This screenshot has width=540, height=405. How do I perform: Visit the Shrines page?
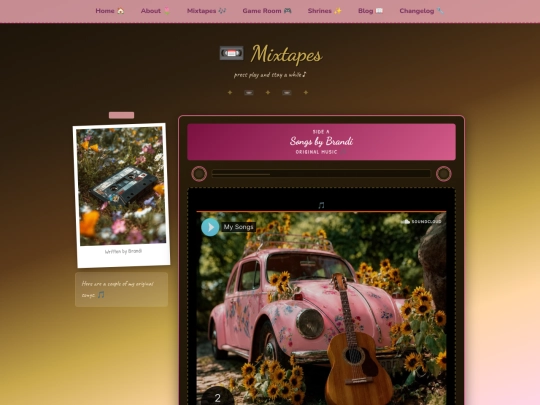click(325, 11)
